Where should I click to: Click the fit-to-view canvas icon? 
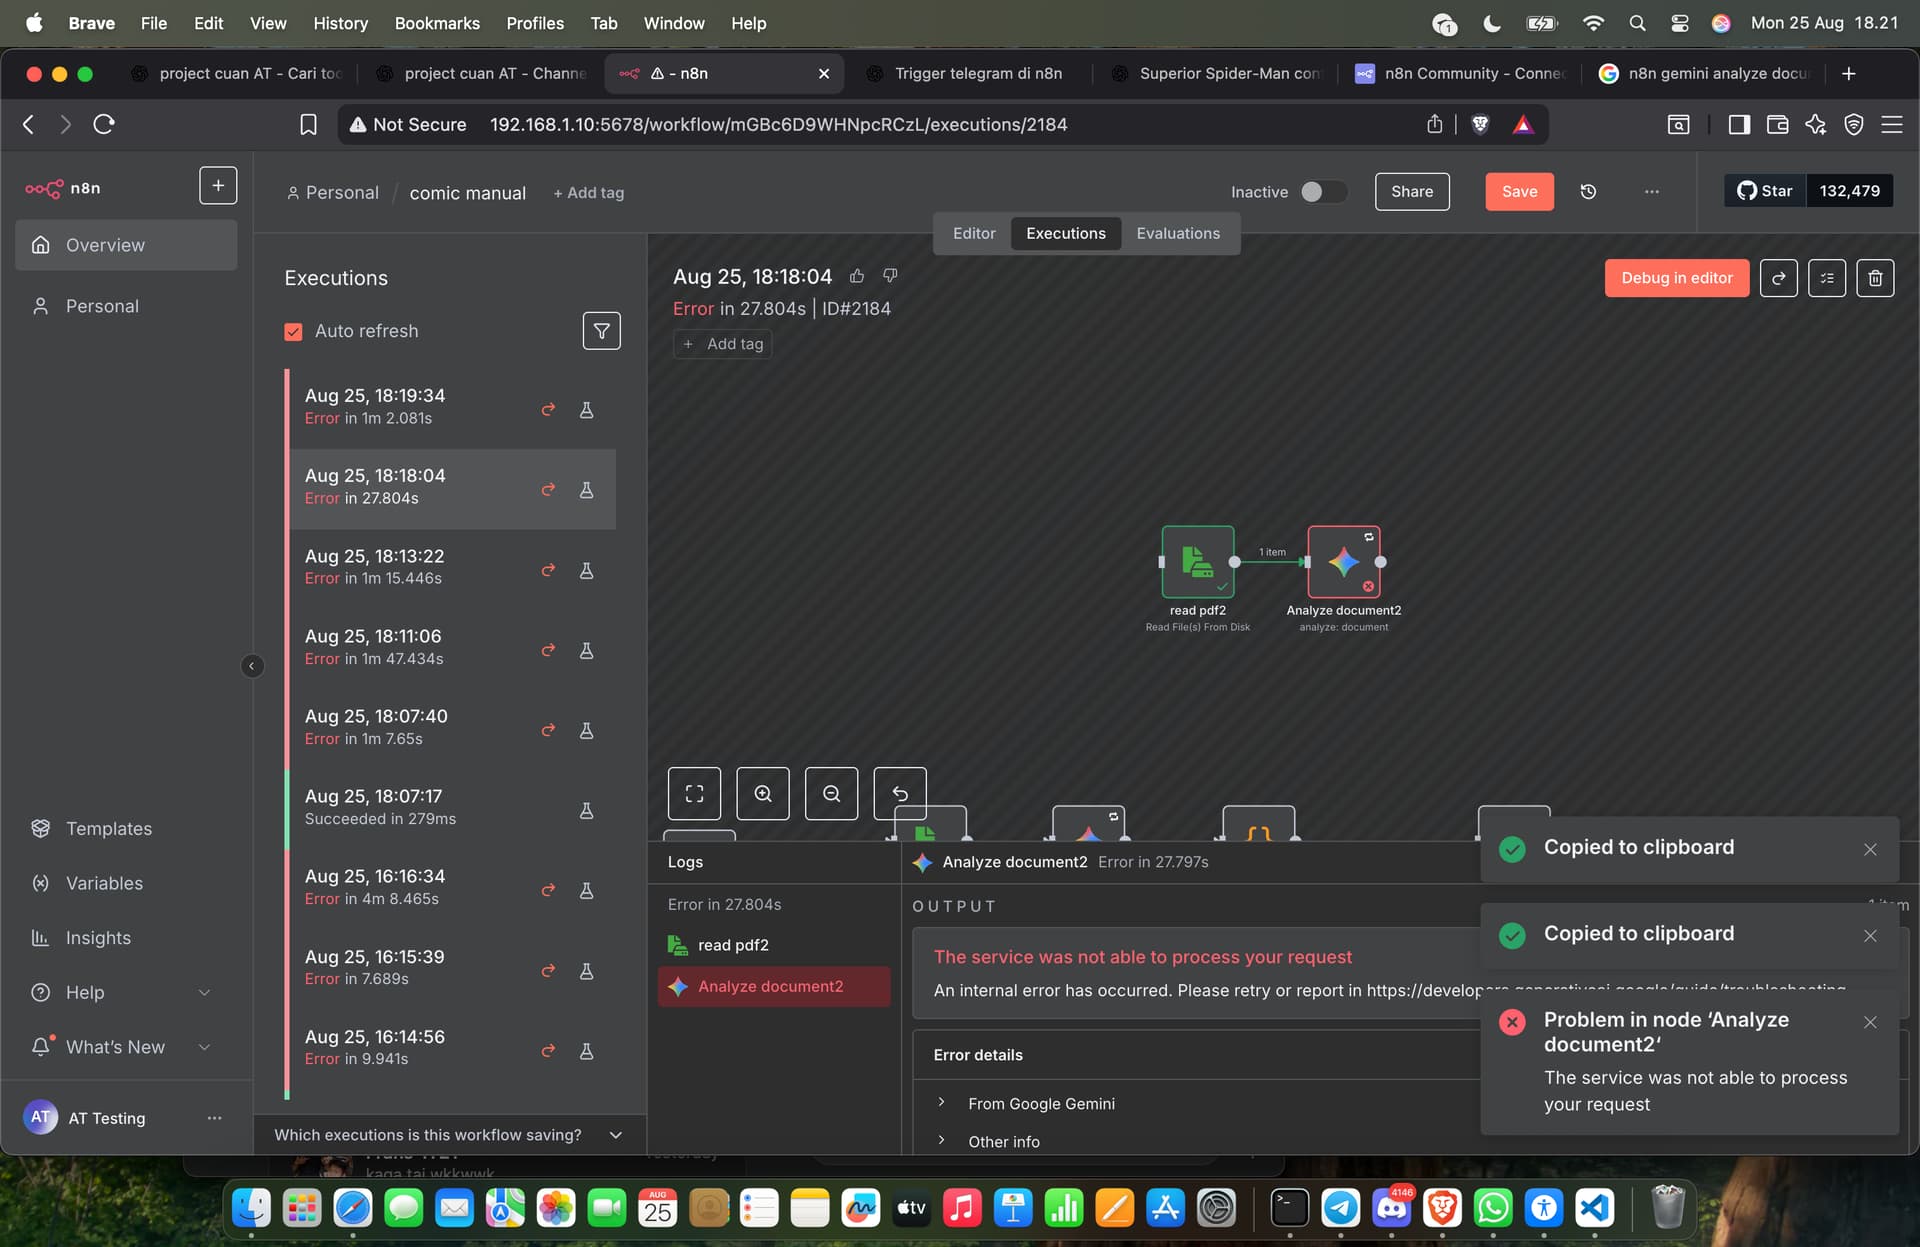click(x=694, y=794)
